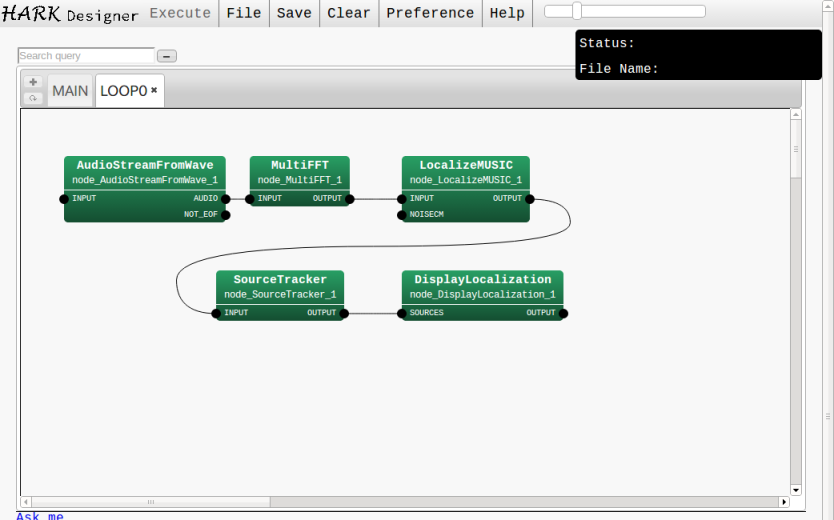Click the NOISECM input port on LocalizeMUSIC
The image size is (834, 520).
click(x=402, y=215)
